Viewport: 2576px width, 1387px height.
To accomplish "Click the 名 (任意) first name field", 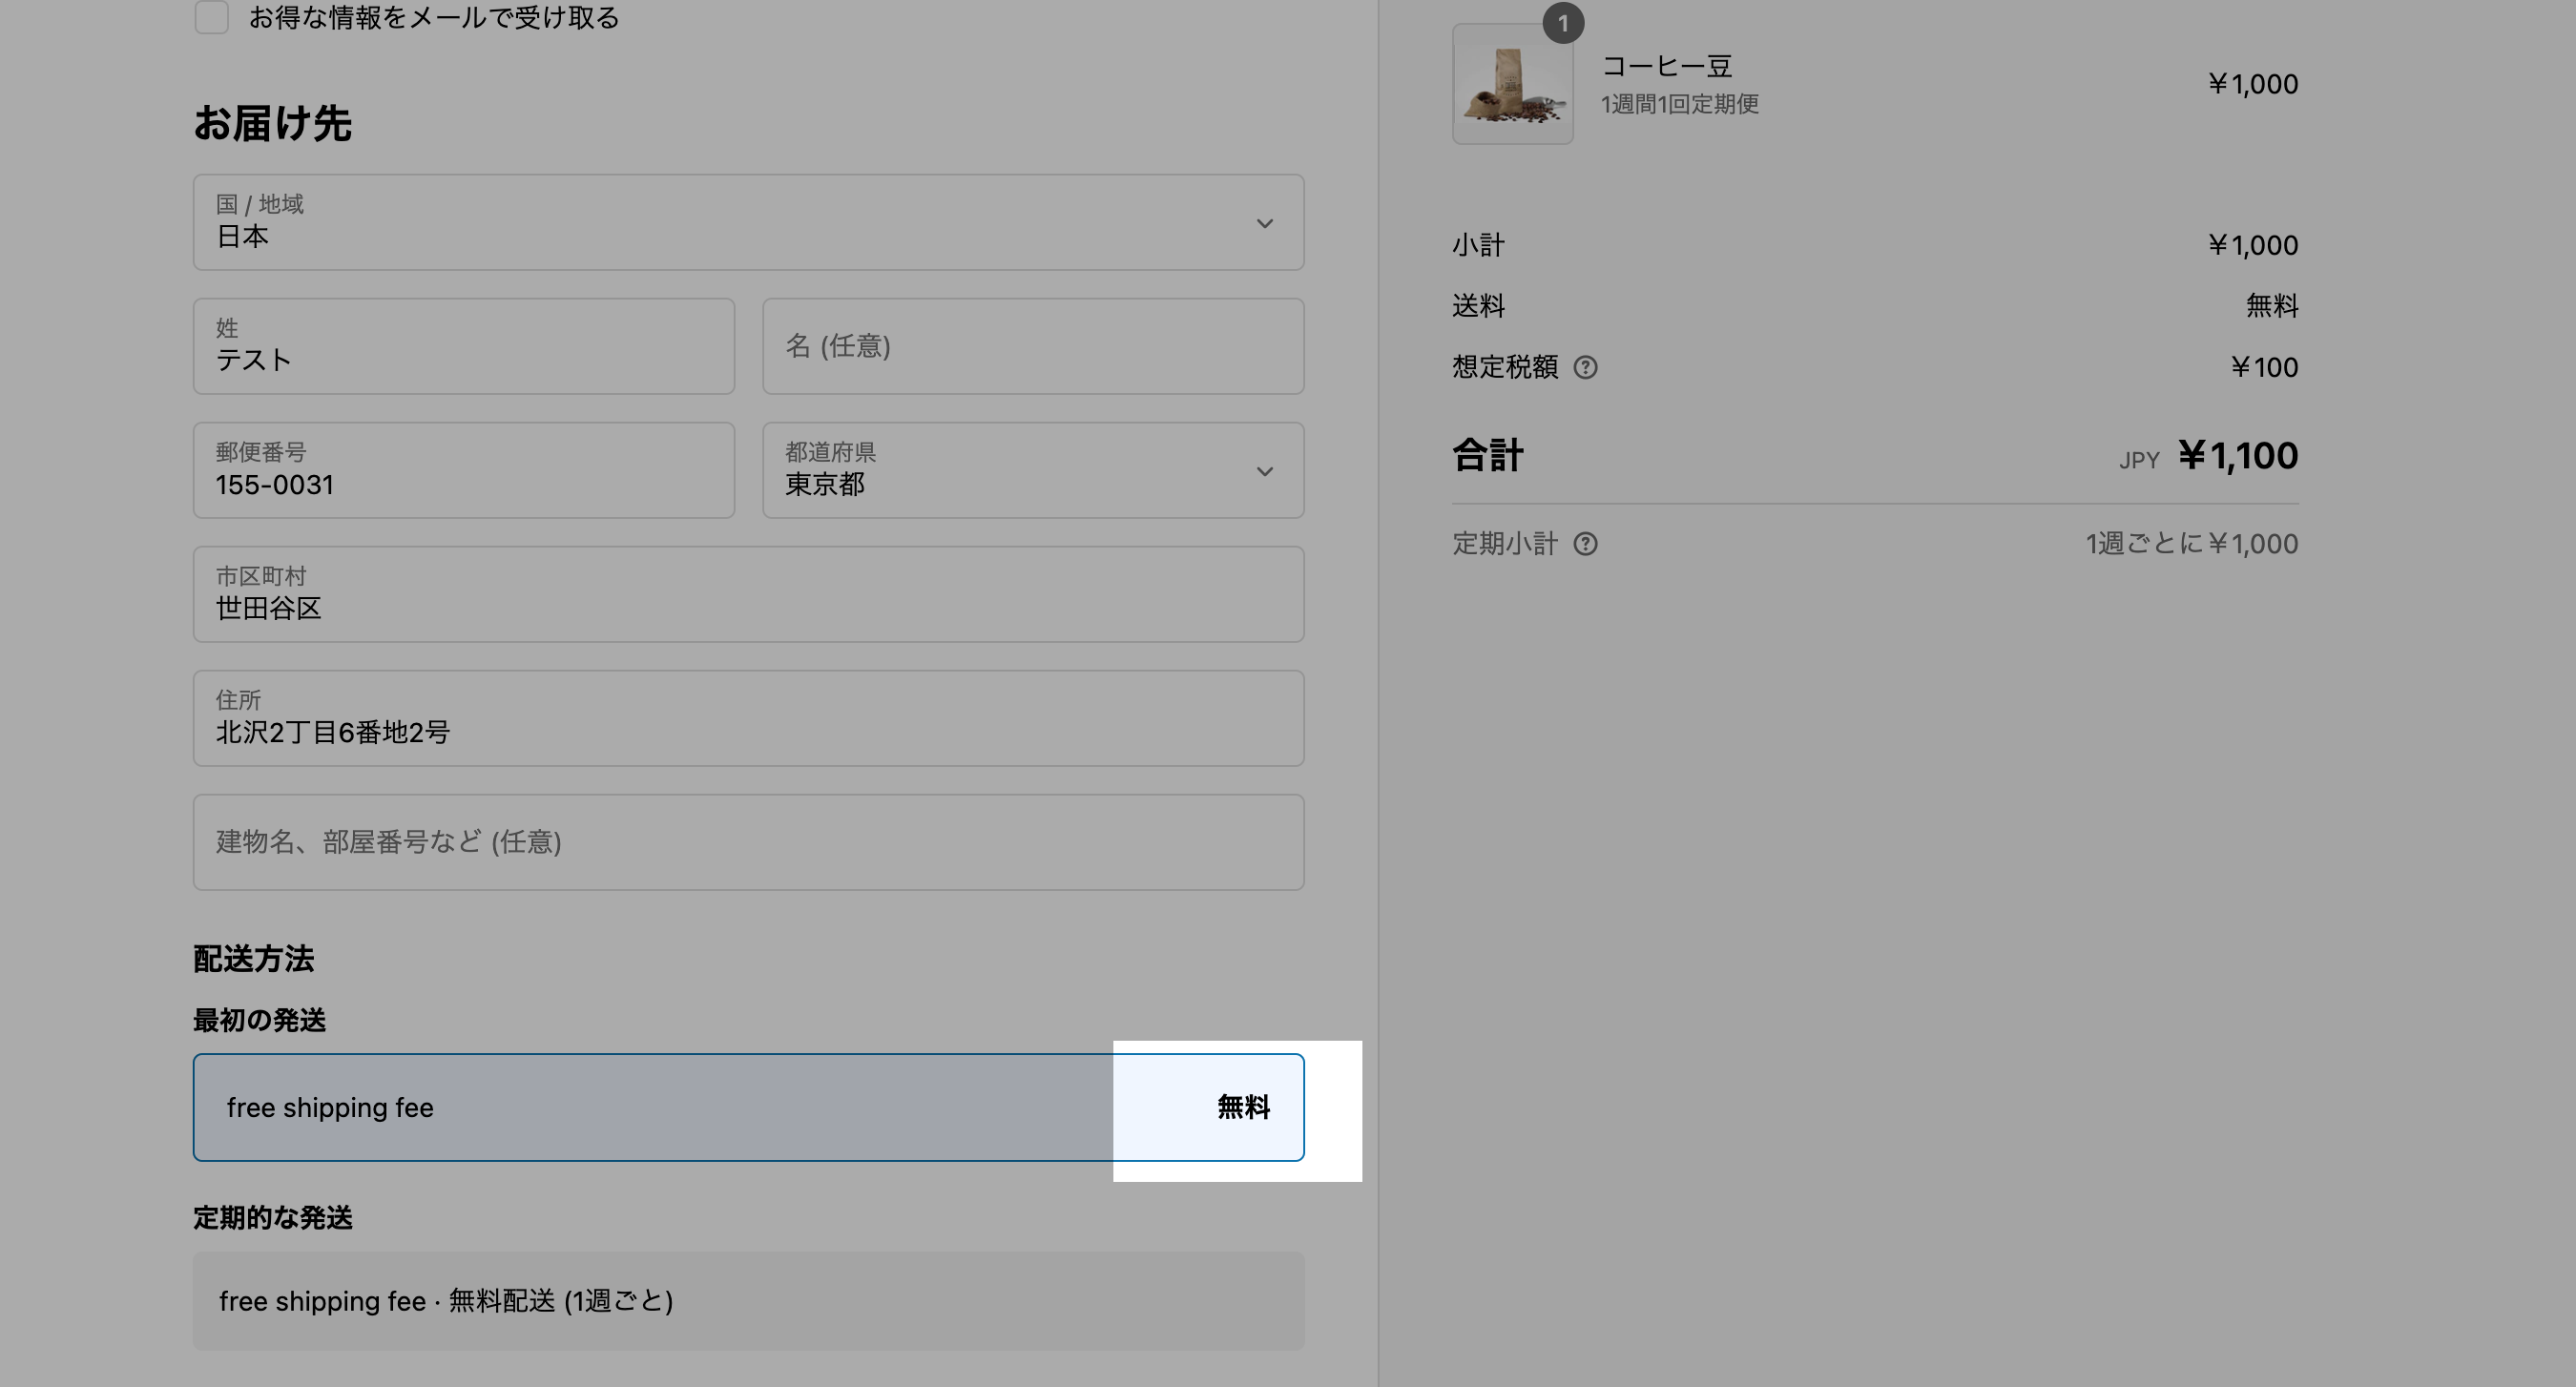I will [x=1032, y=346].
